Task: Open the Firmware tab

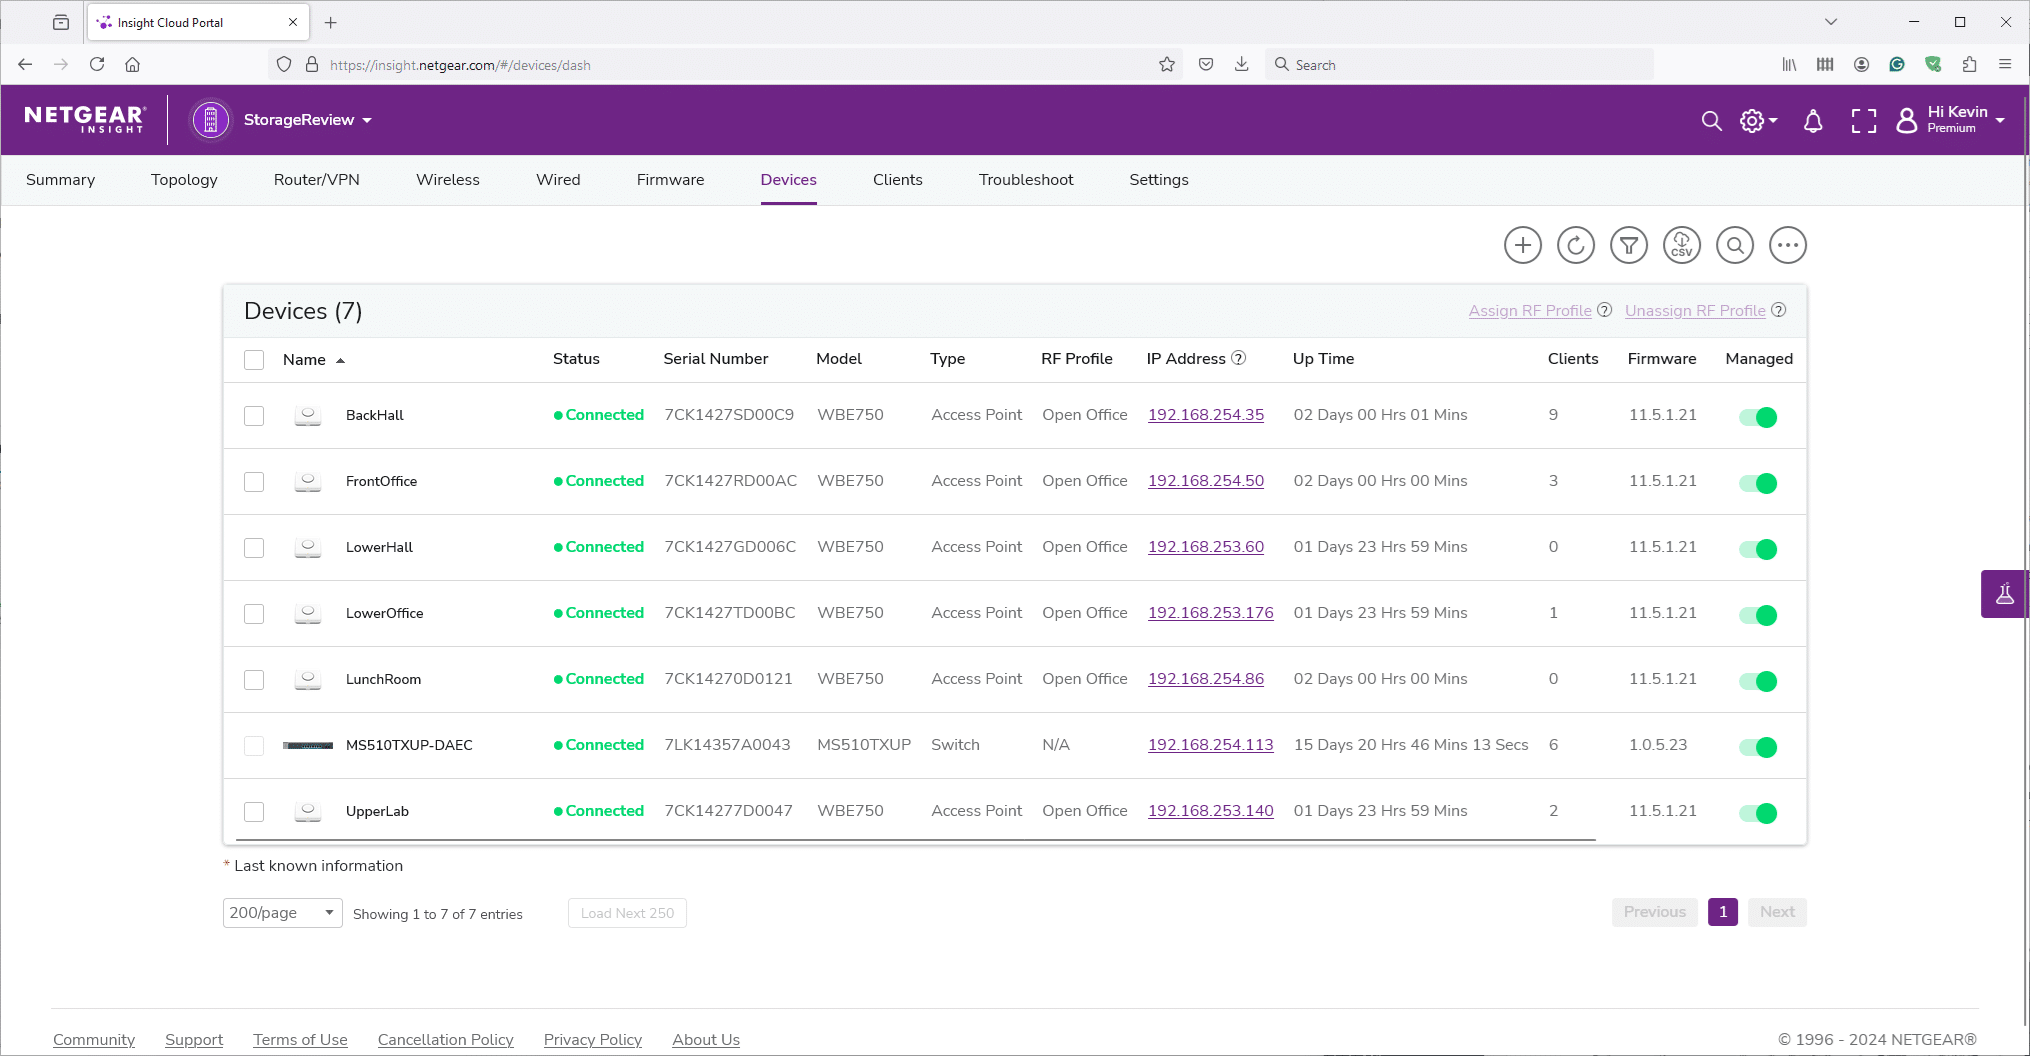Action: pyautogui.click(x=670, y=180)
